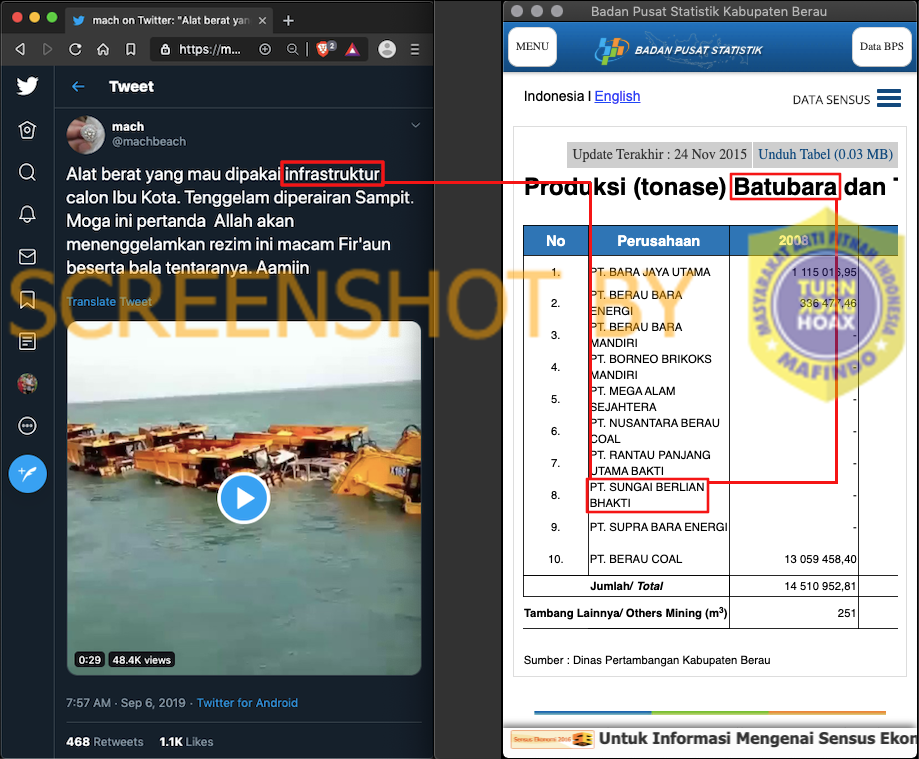Click the address bar URL field

209,50
